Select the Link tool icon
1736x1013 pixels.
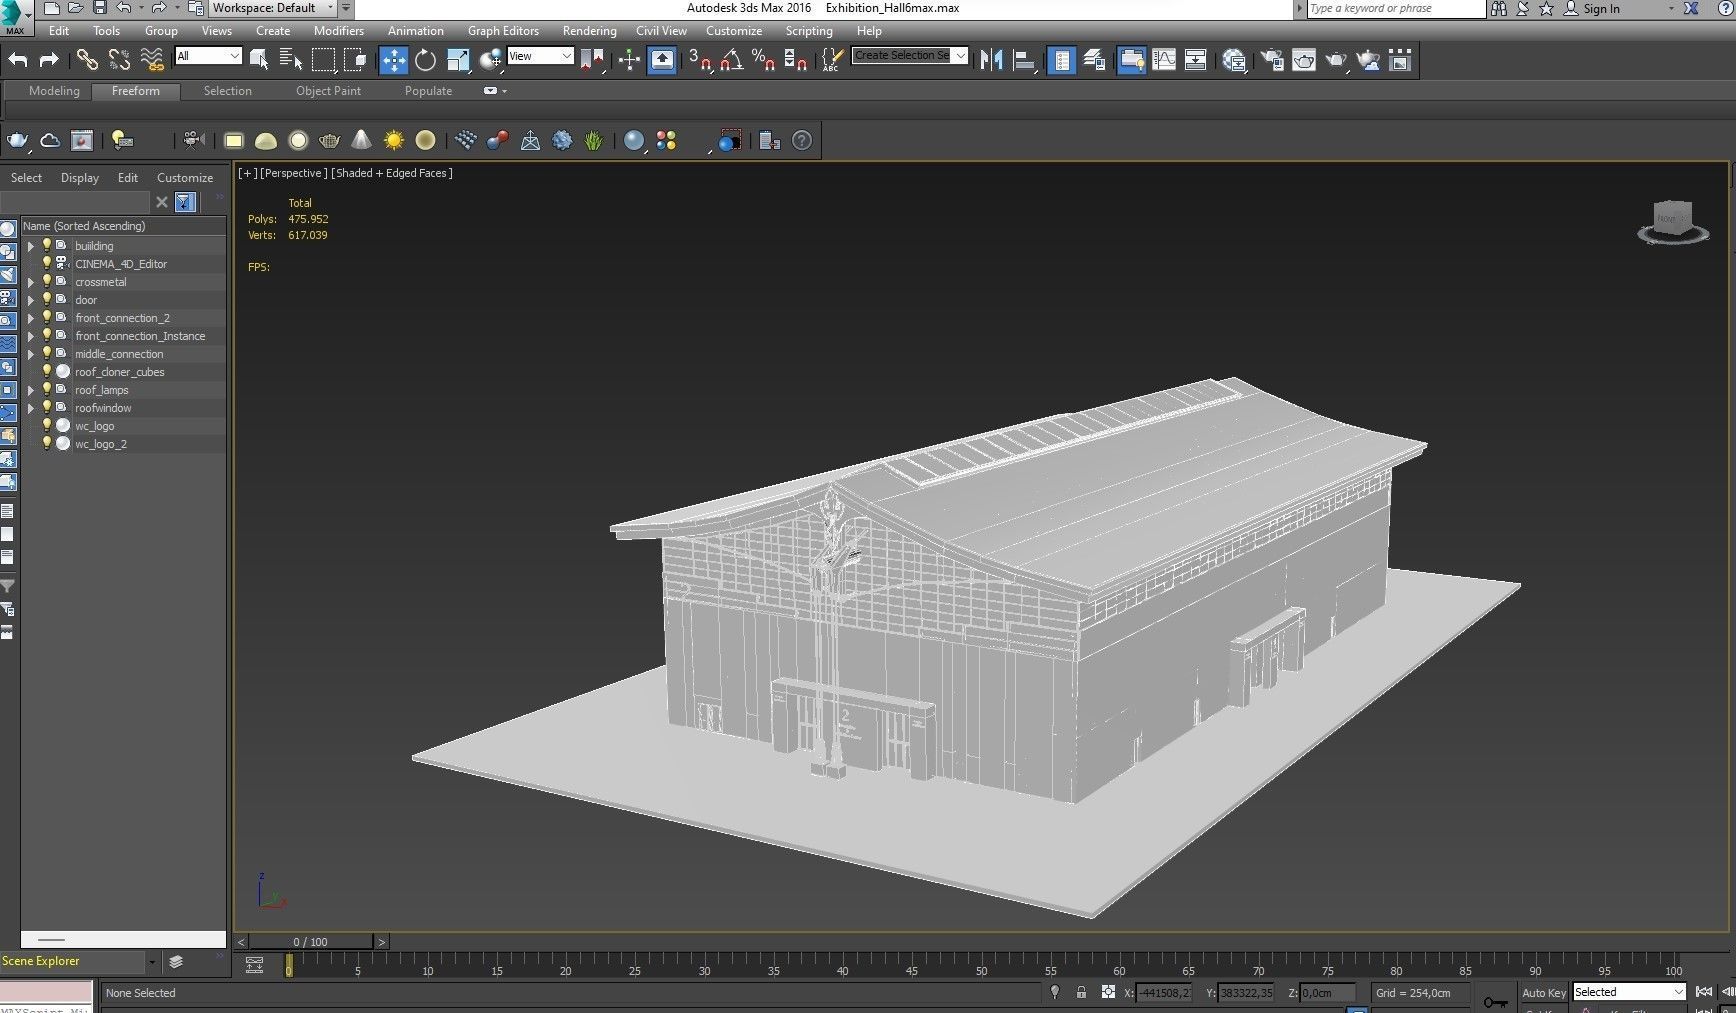click(x=87, y=60)
